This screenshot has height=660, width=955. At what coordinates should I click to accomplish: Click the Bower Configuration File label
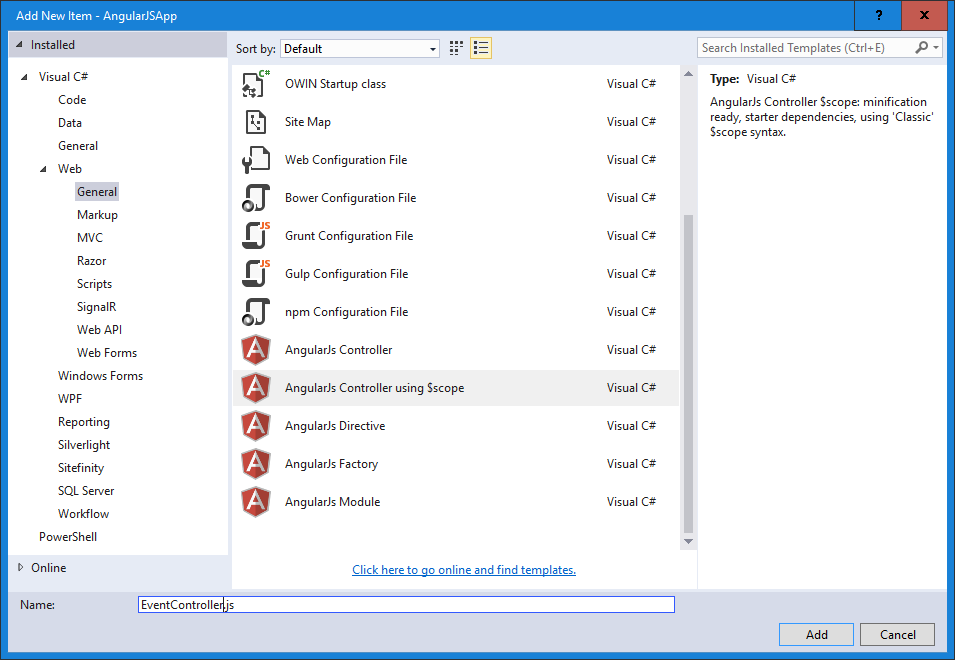pos(350,198)
